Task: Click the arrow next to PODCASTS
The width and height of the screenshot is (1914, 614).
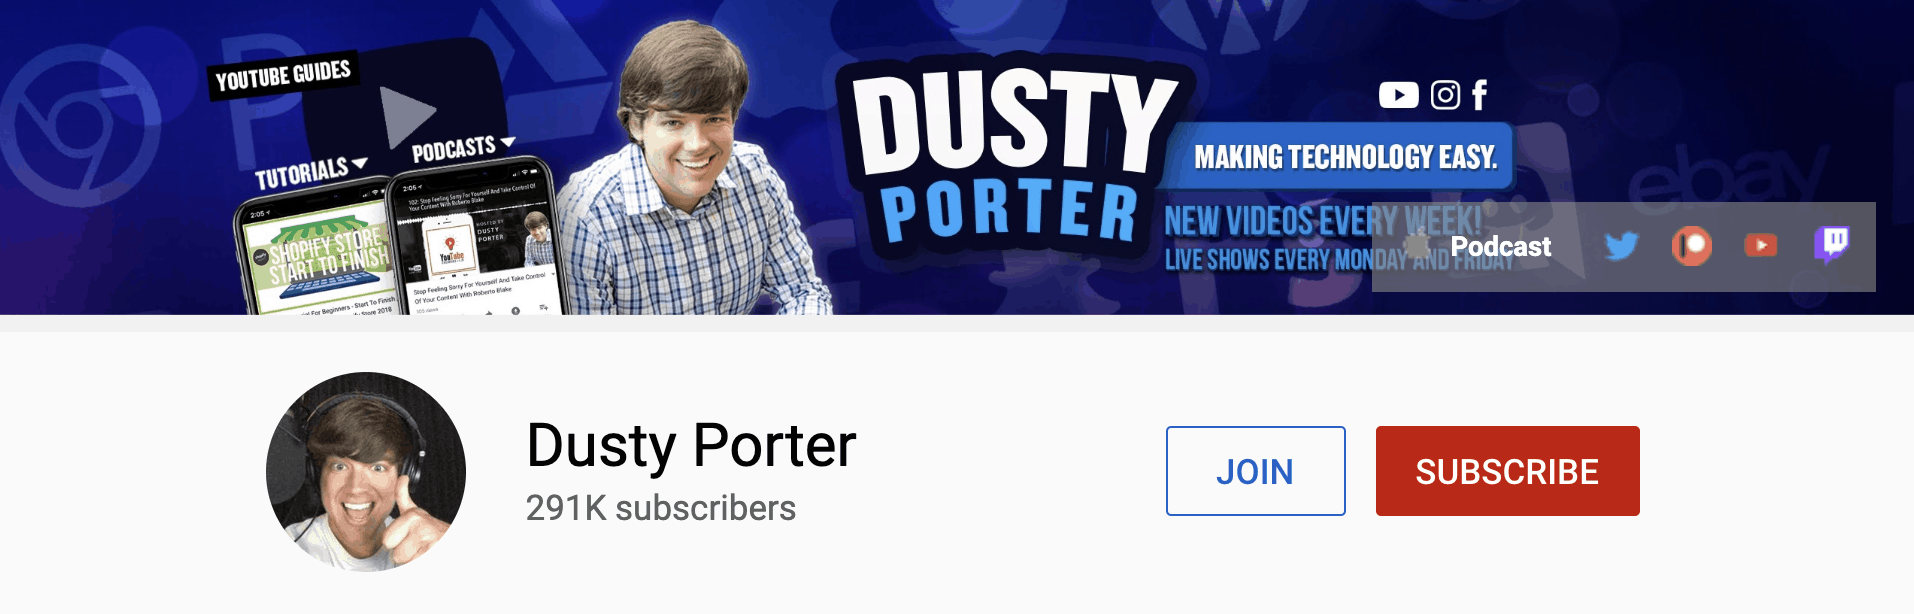Action: [x=507, y=143]
